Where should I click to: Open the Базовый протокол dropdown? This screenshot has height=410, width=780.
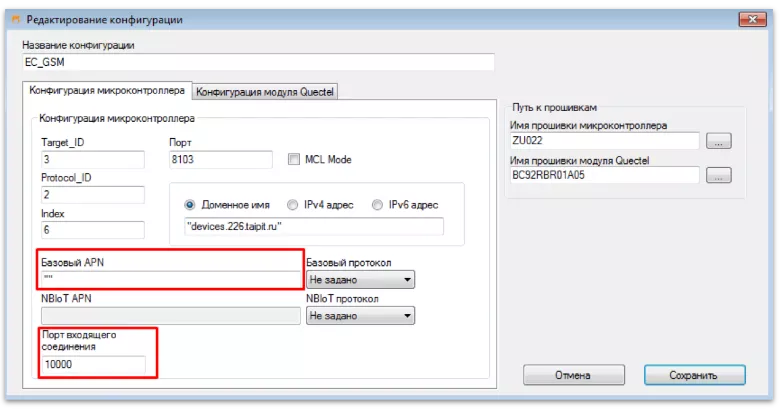pos(360,281)
